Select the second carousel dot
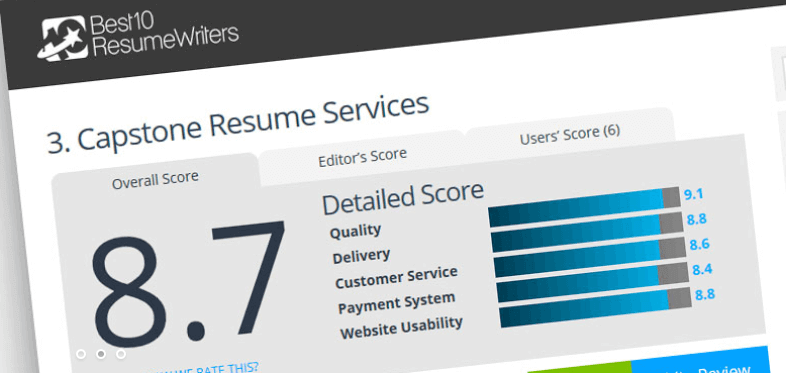Image resolution: width=786 pixels, height=373 pixels. click(101, 354)
